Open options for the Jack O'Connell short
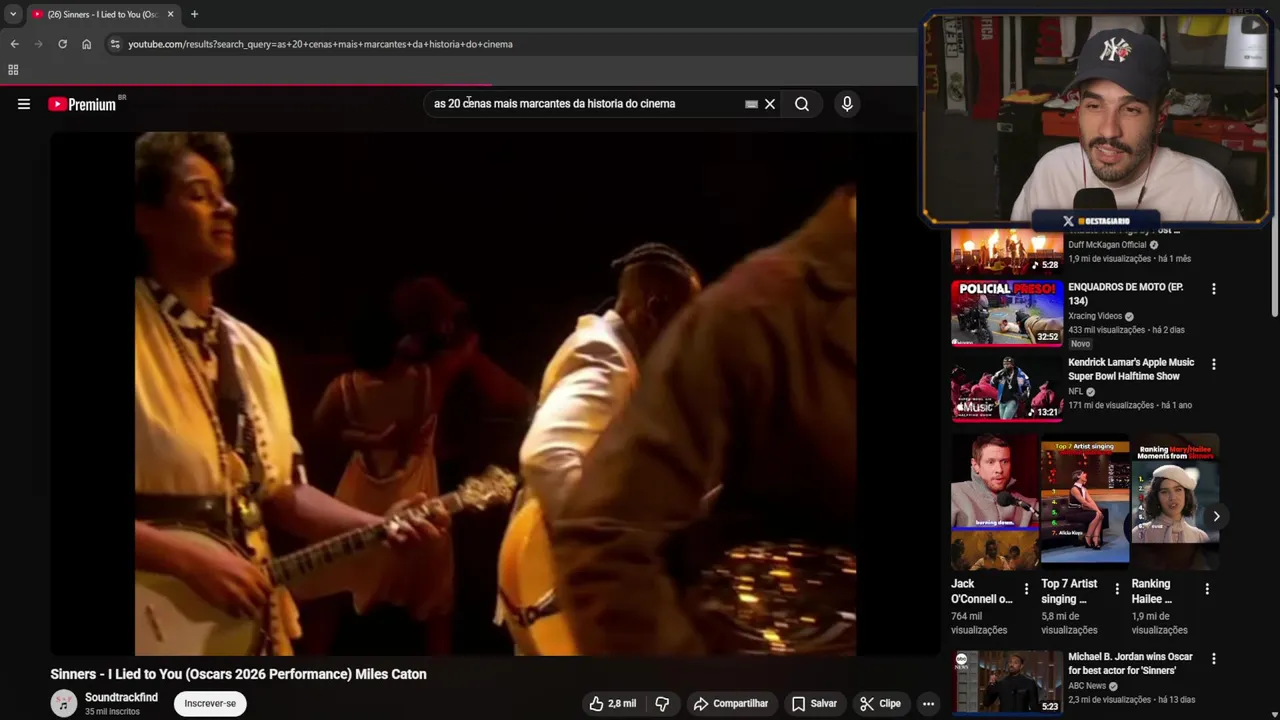 (1026, 590)
